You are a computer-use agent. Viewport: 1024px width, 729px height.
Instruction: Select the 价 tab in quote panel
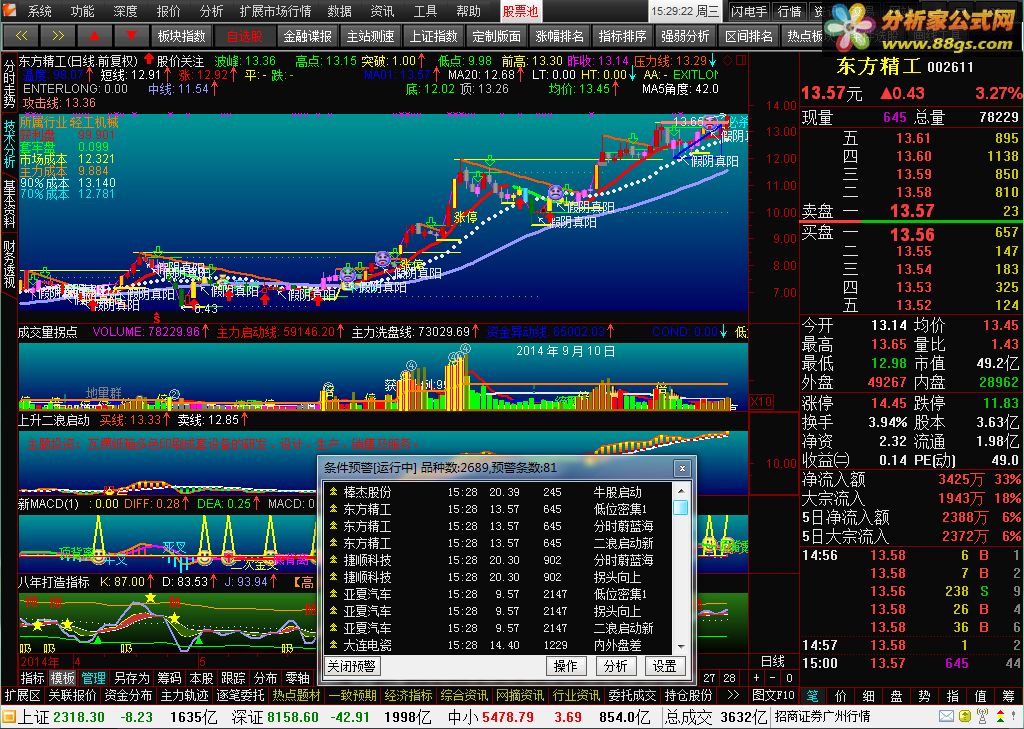pyautogui.click(x=840, y=696)
